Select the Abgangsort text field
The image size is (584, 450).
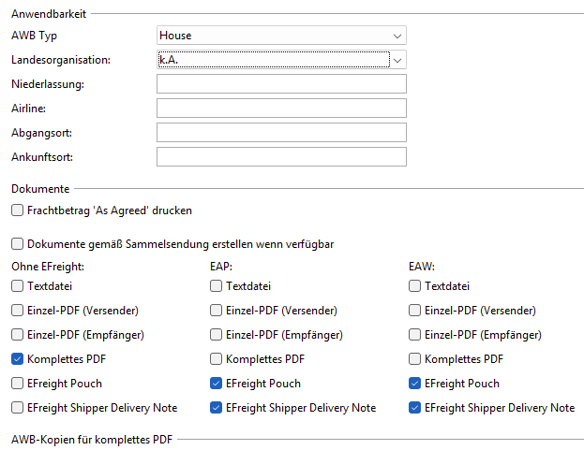[x=281, y=133]
